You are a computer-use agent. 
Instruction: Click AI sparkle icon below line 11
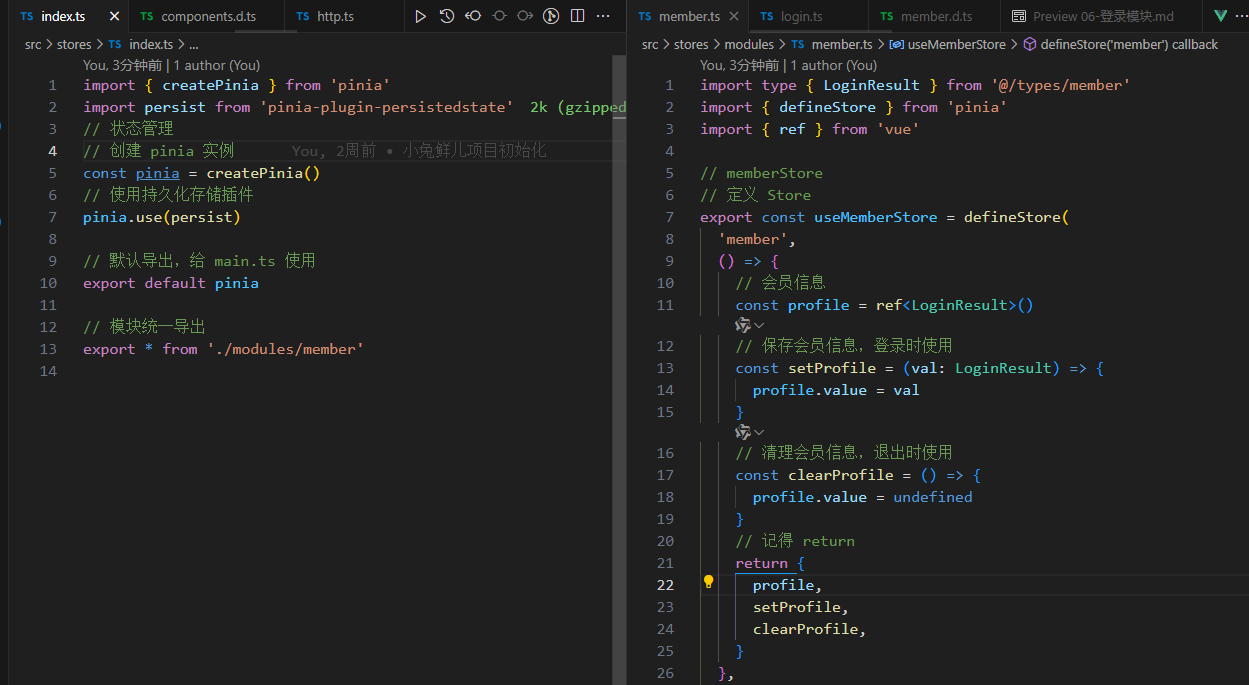[x=742, y=325]
